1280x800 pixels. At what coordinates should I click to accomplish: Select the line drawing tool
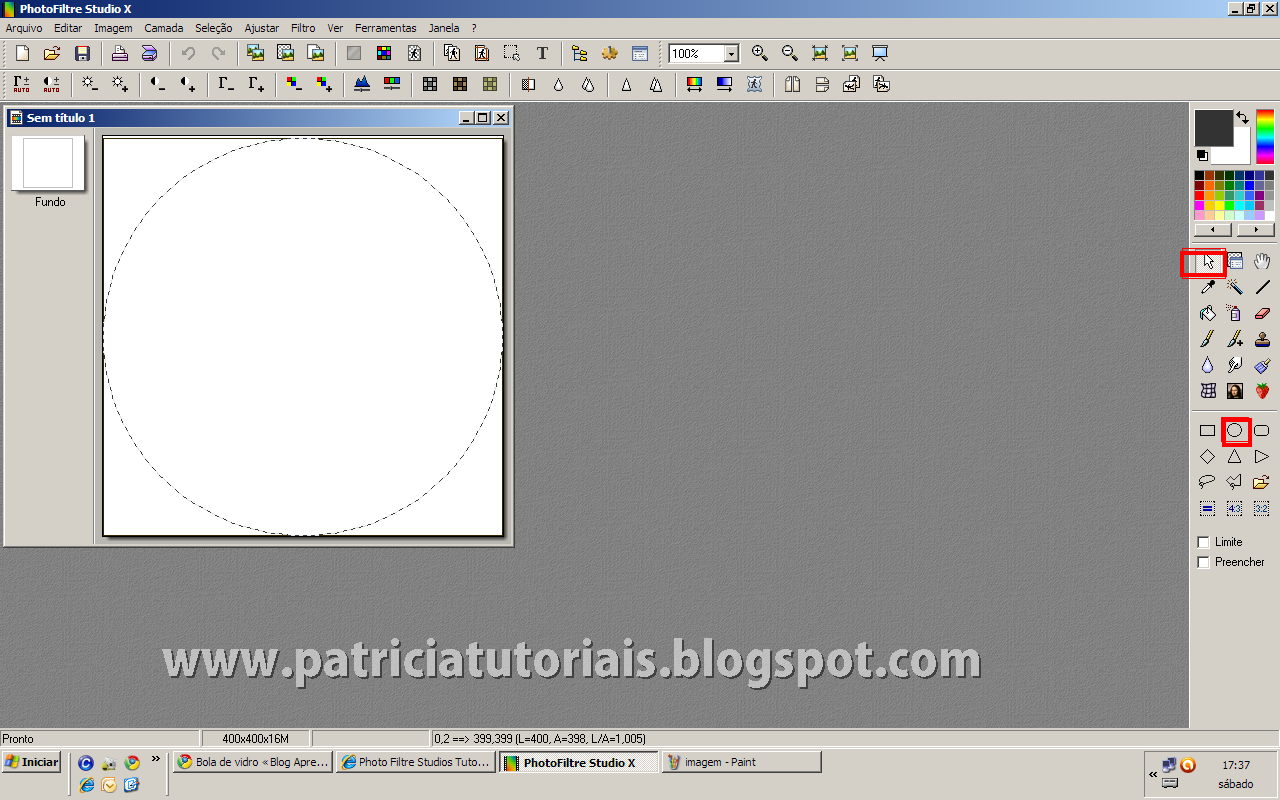pos(1262,288)
